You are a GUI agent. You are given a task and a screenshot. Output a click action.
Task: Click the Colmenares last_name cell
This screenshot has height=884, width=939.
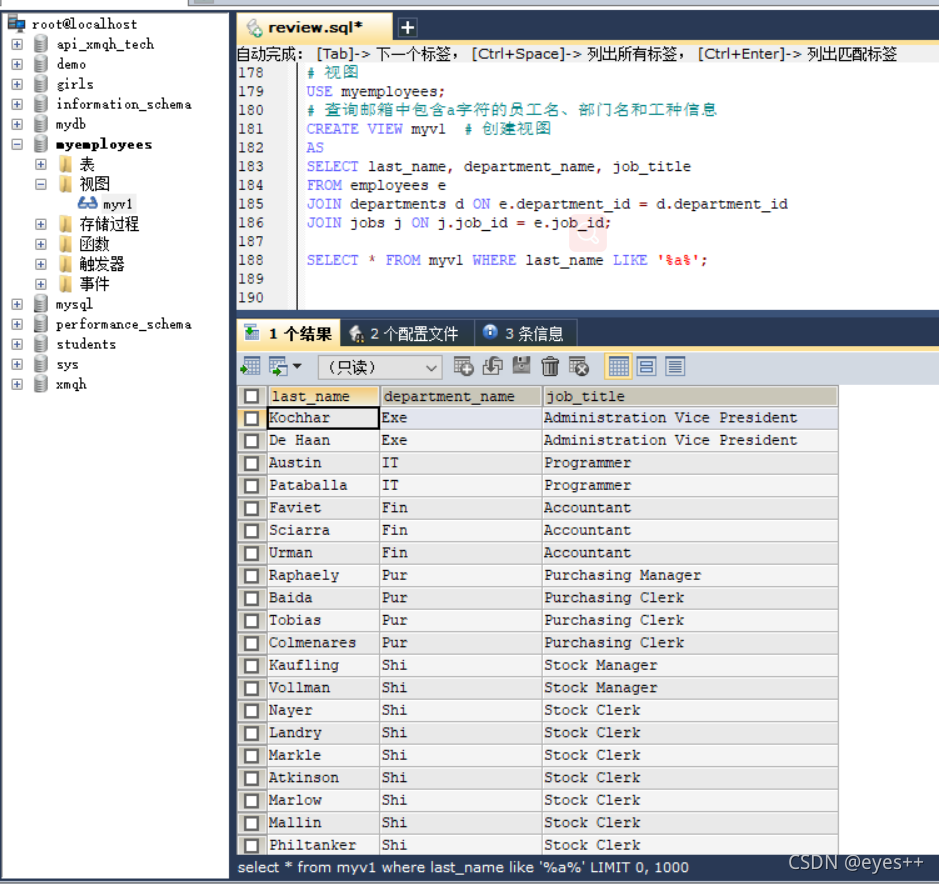[323, 643]
